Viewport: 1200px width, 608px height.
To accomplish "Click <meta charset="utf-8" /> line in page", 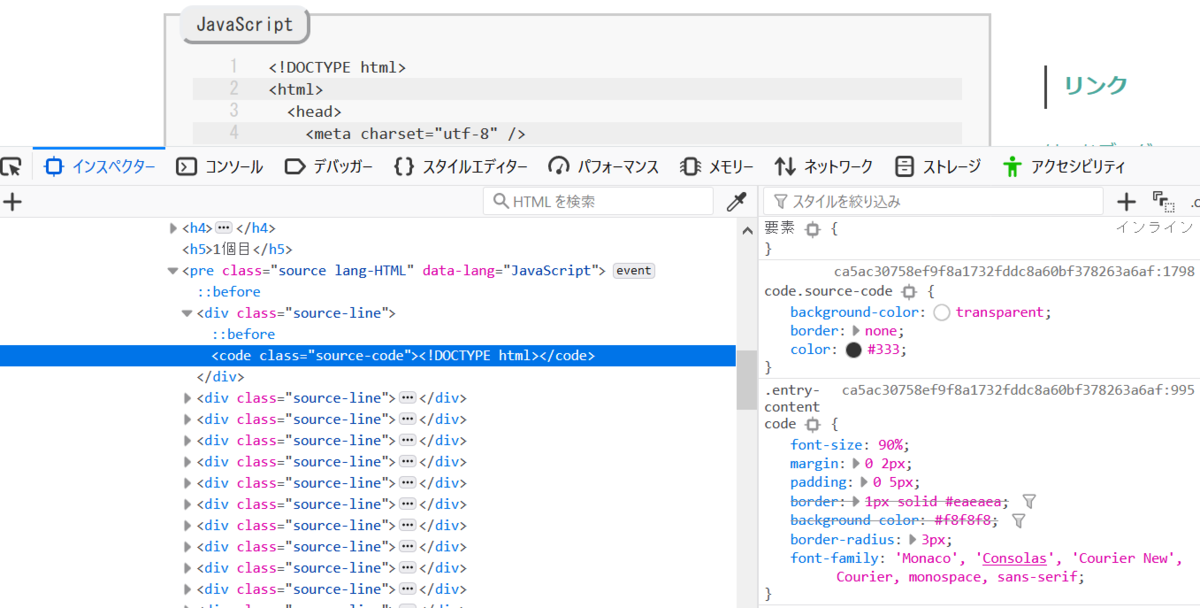I will tap(415, 133).
